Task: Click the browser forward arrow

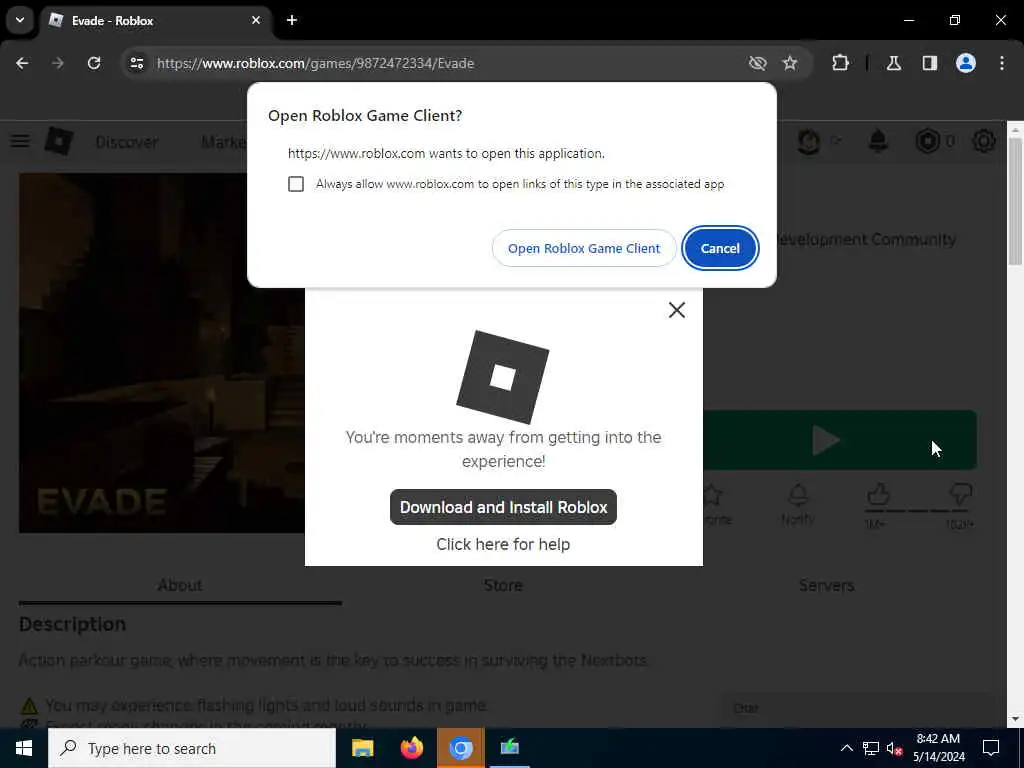Action: (58, 63)
